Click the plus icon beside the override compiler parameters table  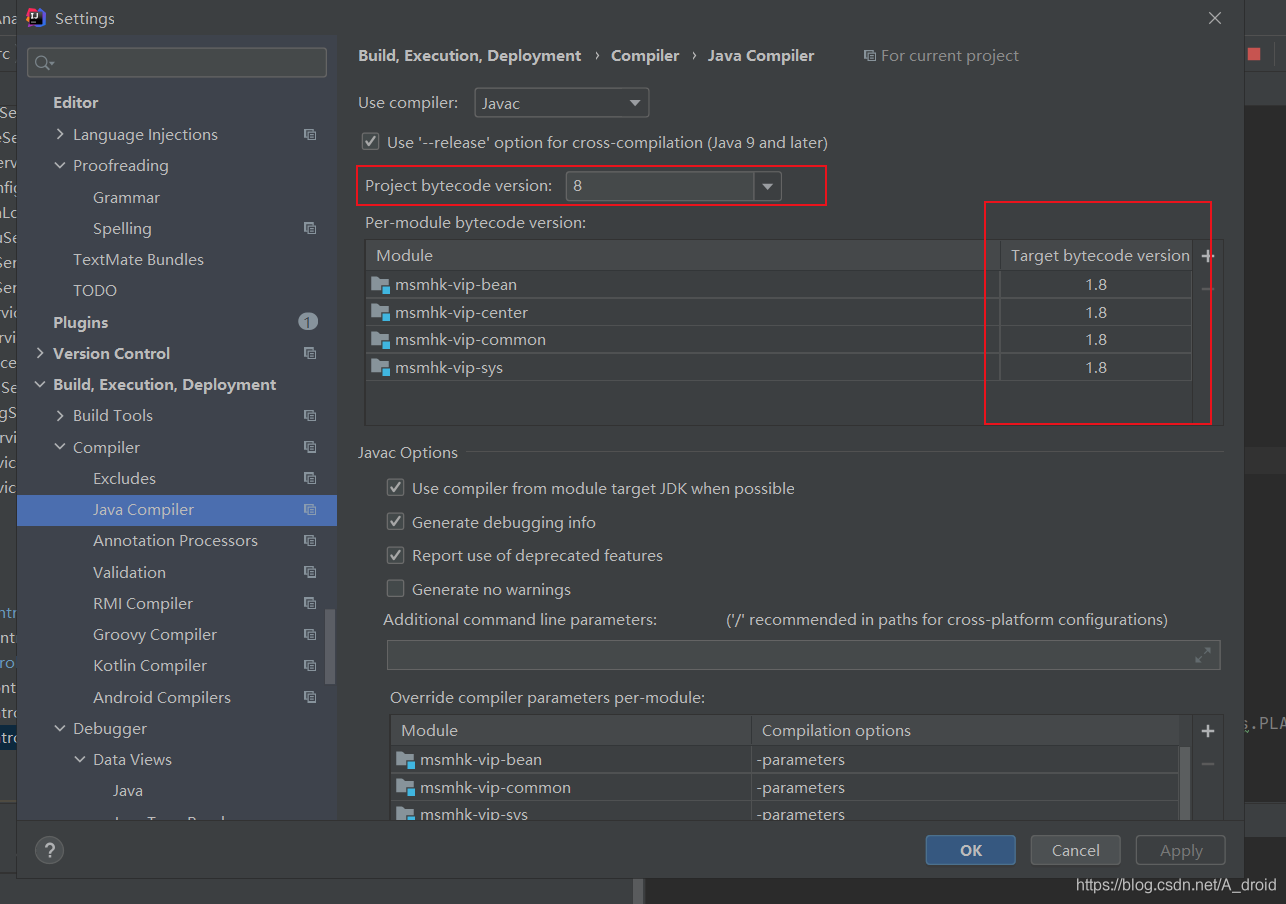tap(1207, 731)
